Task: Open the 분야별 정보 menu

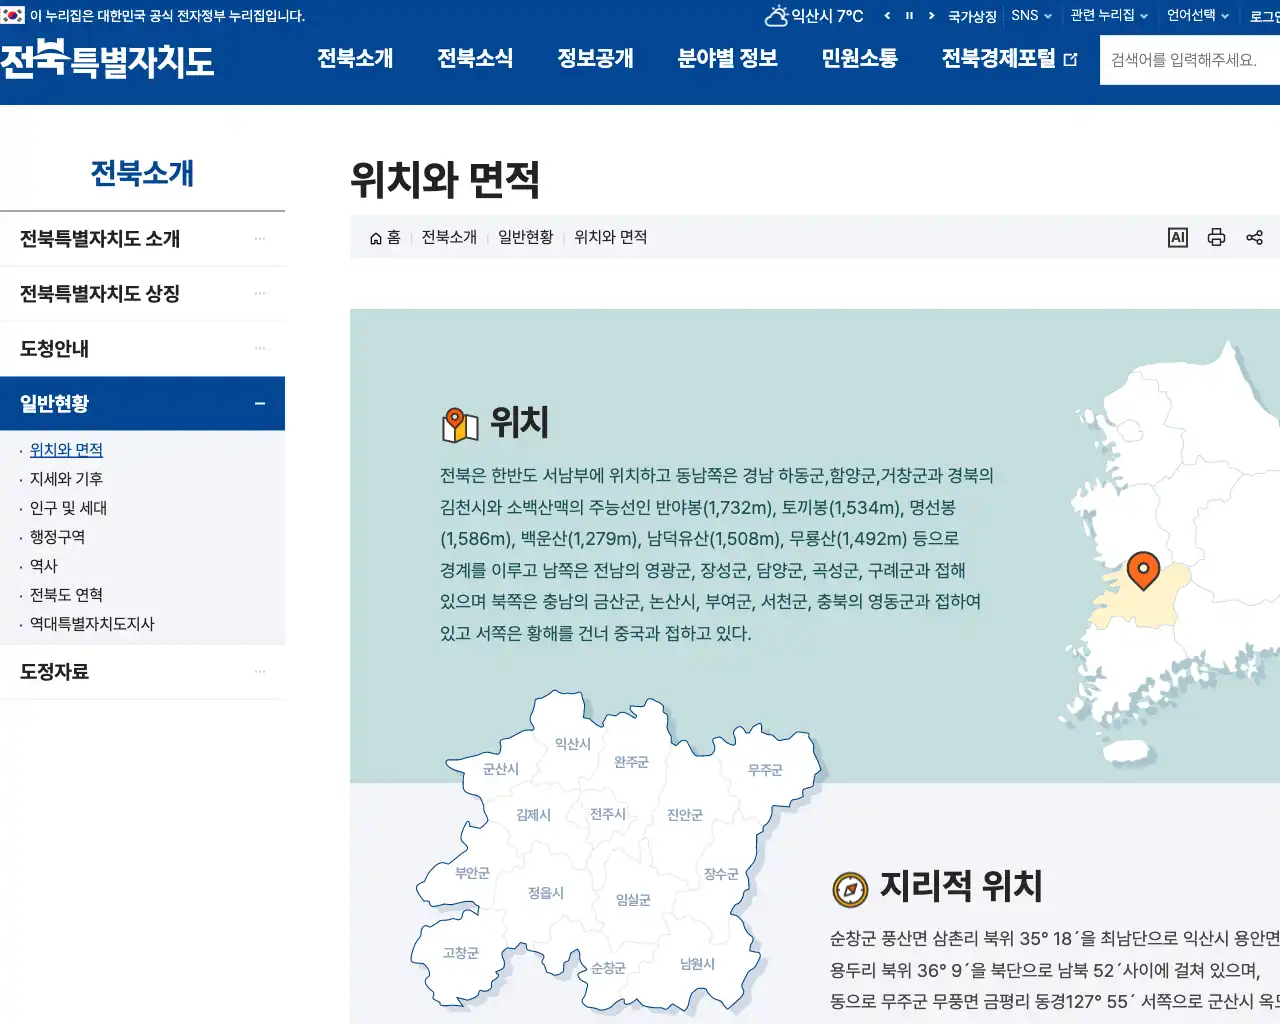Action: [x=727, y=58]
